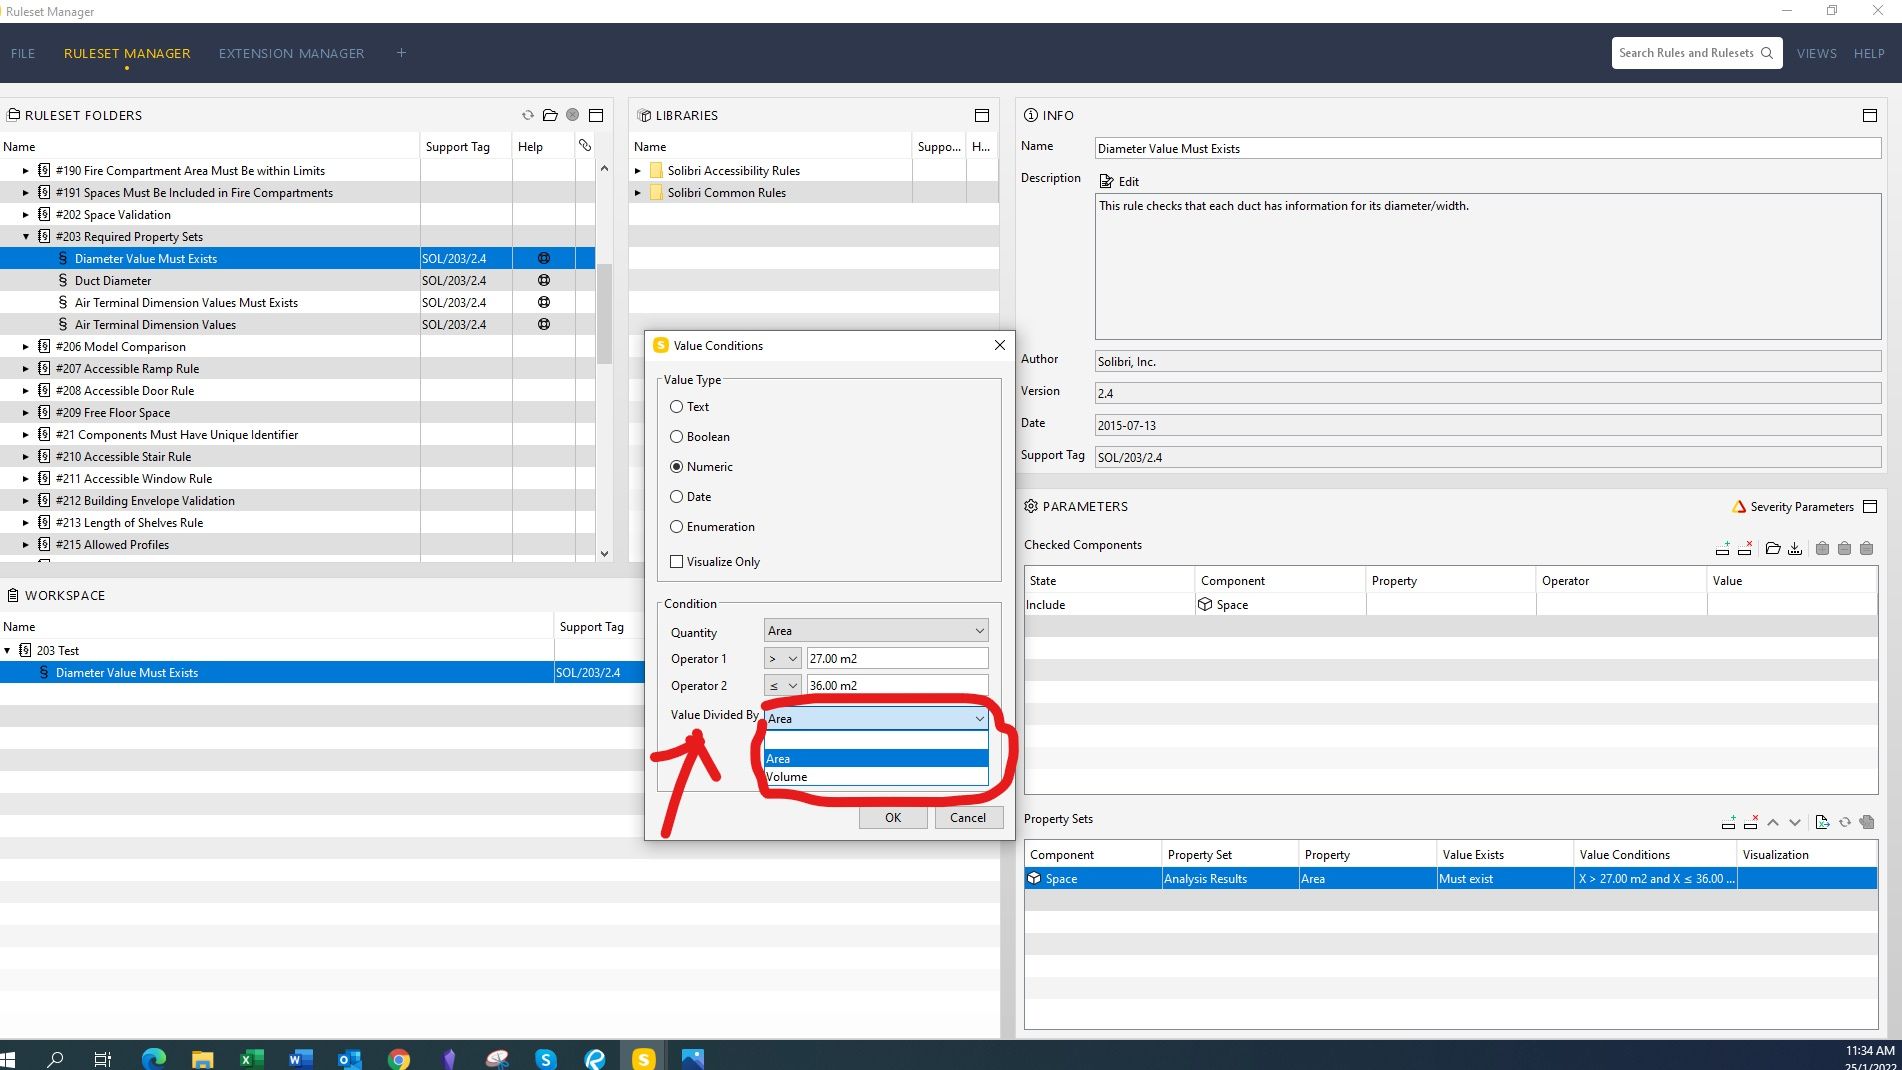This screenshot has height=1070, width=1902.
Task: Open Quantity dropdown
Action: tap(876, 631)
